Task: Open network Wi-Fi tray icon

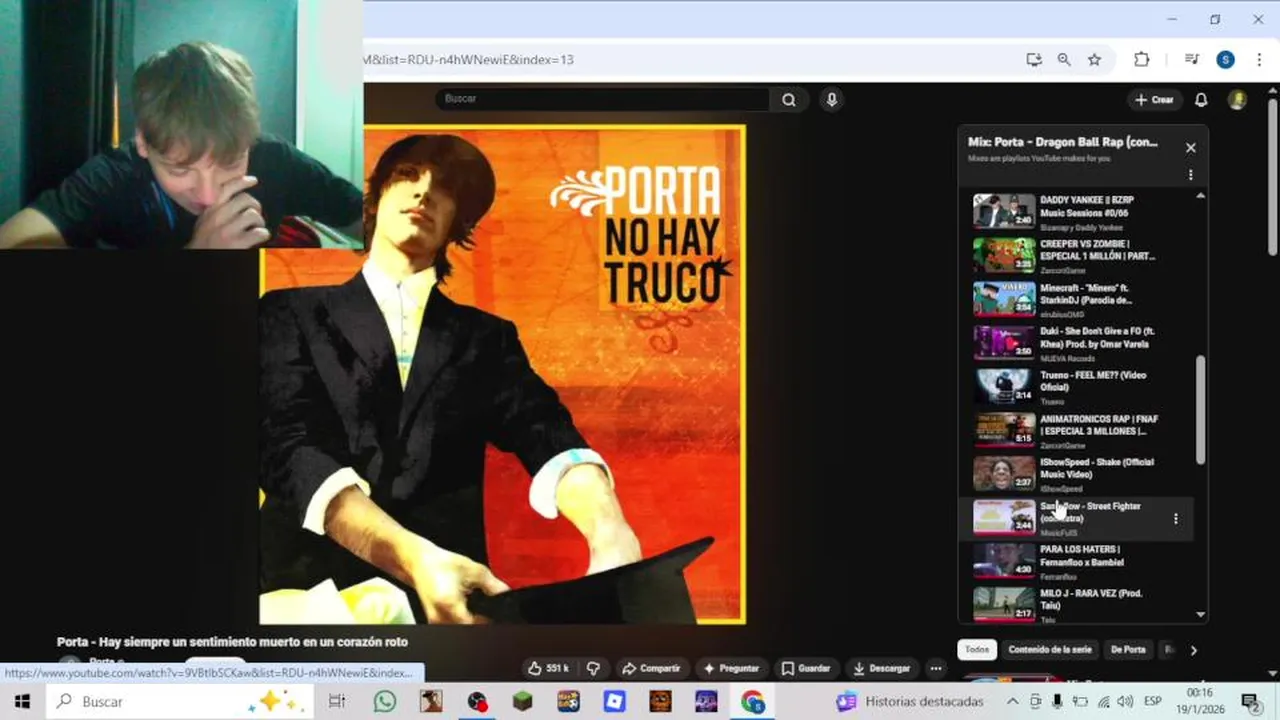Action: (1103, 702)
